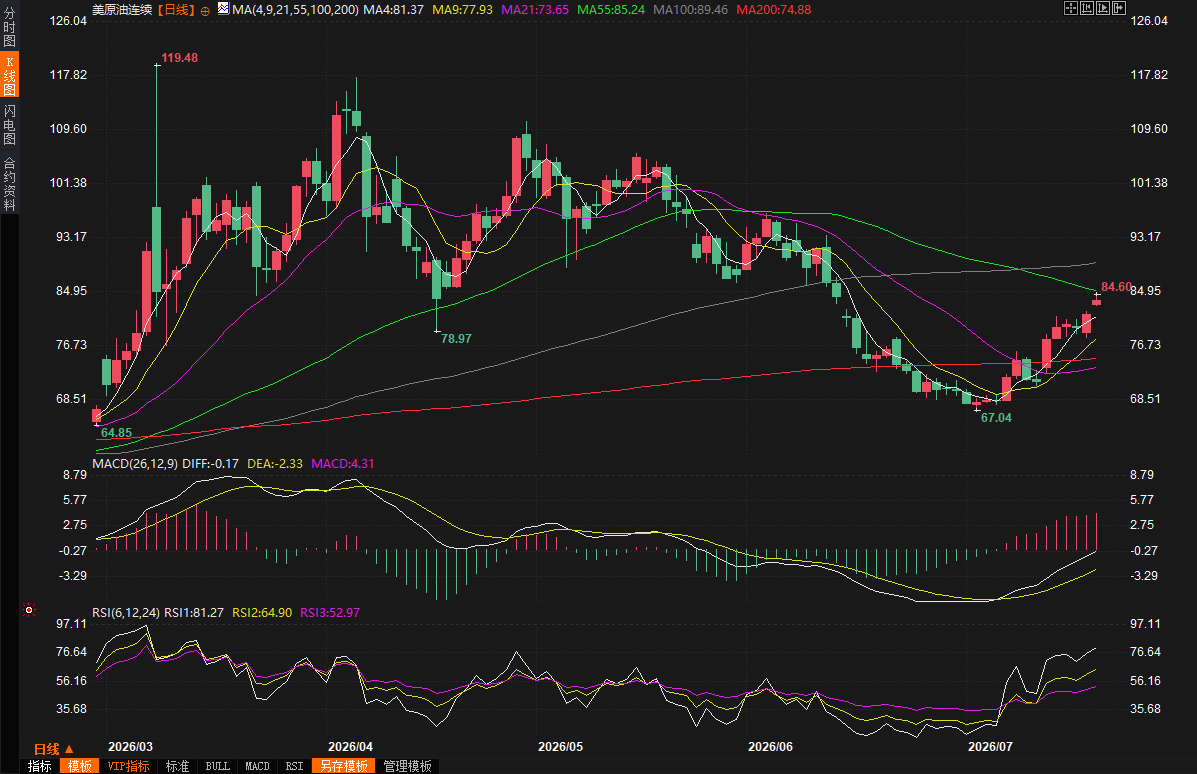Click the 管理模板 manage templates button
Image resolution: width=1197 pixels, height=774 pixels.
click(x=408, y=766)
